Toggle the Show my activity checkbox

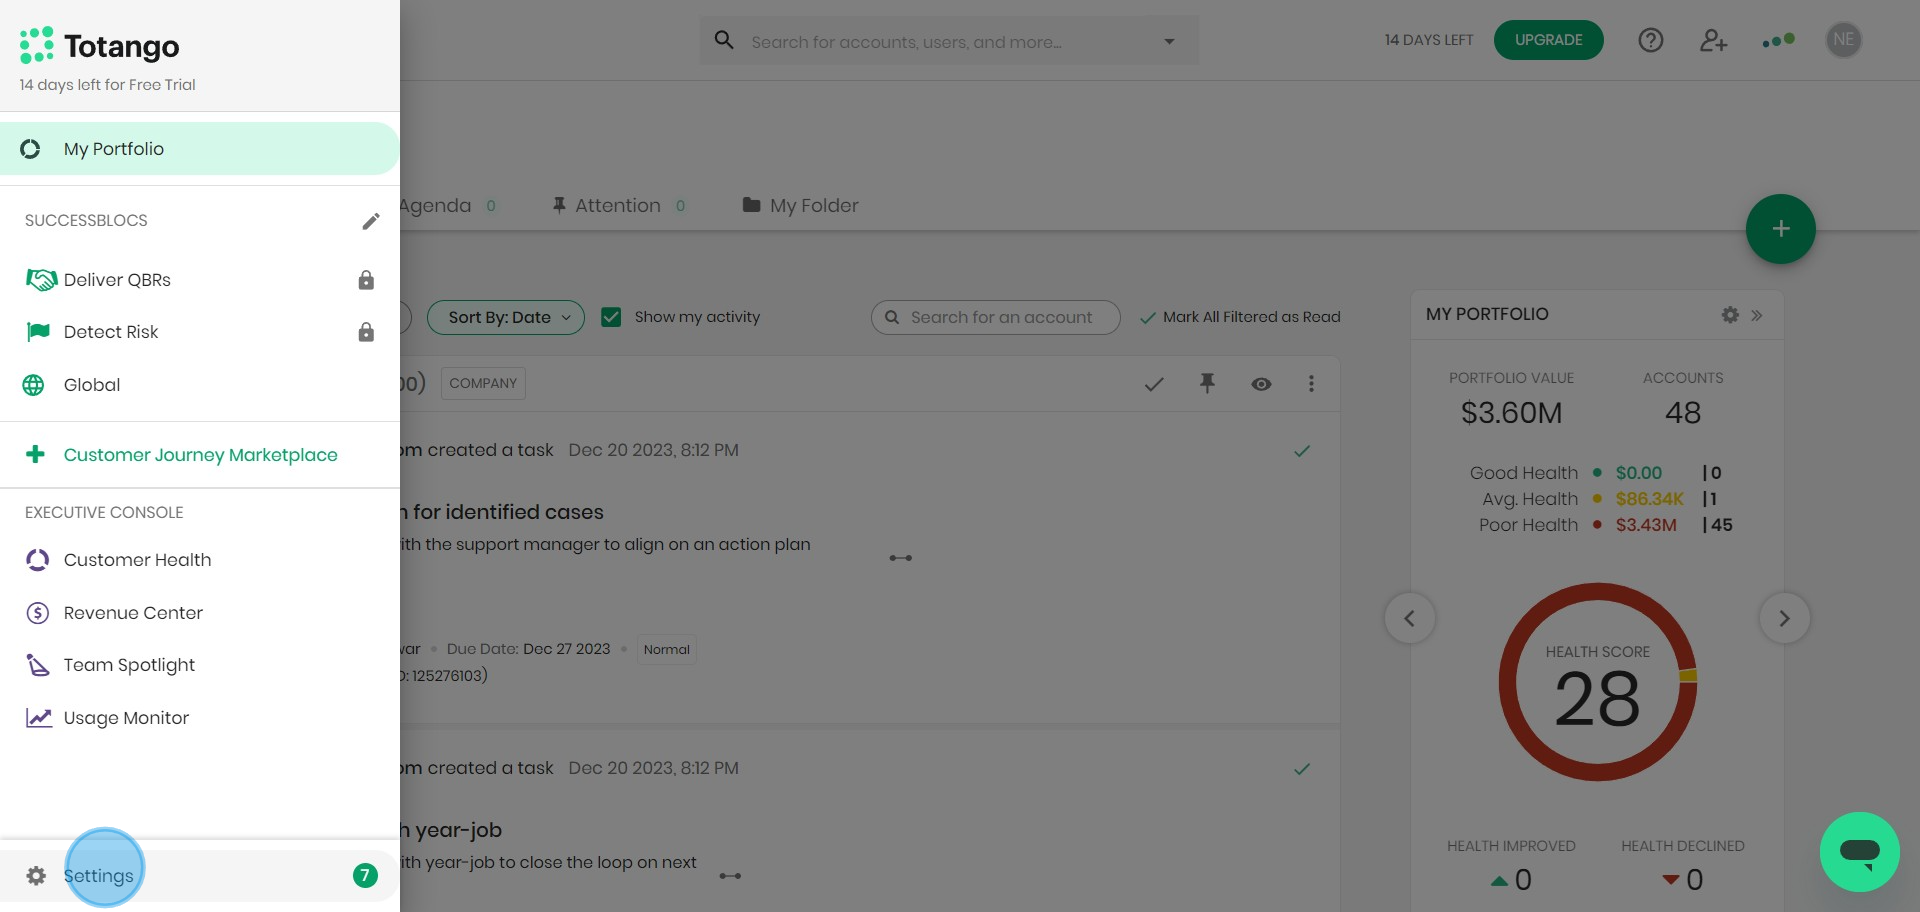pos(611,317)
